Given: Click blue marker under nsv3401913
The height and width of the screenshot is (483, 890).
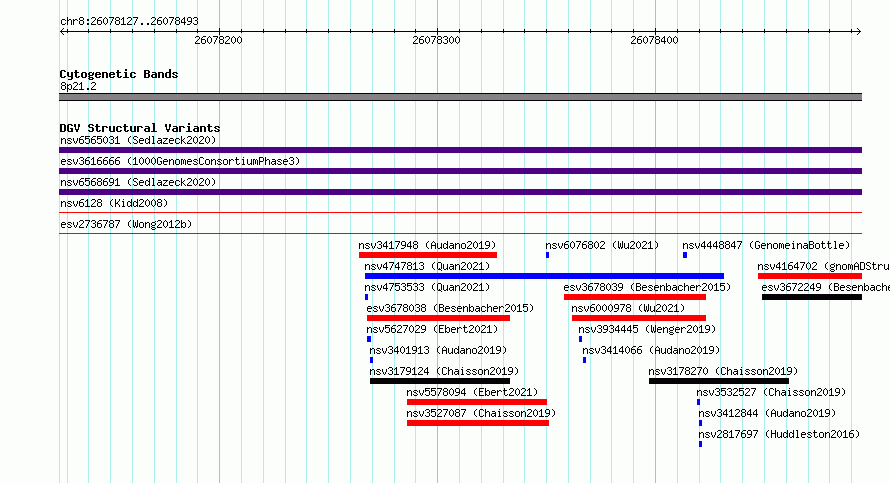Looking at the screenshot, I should 372,360.
